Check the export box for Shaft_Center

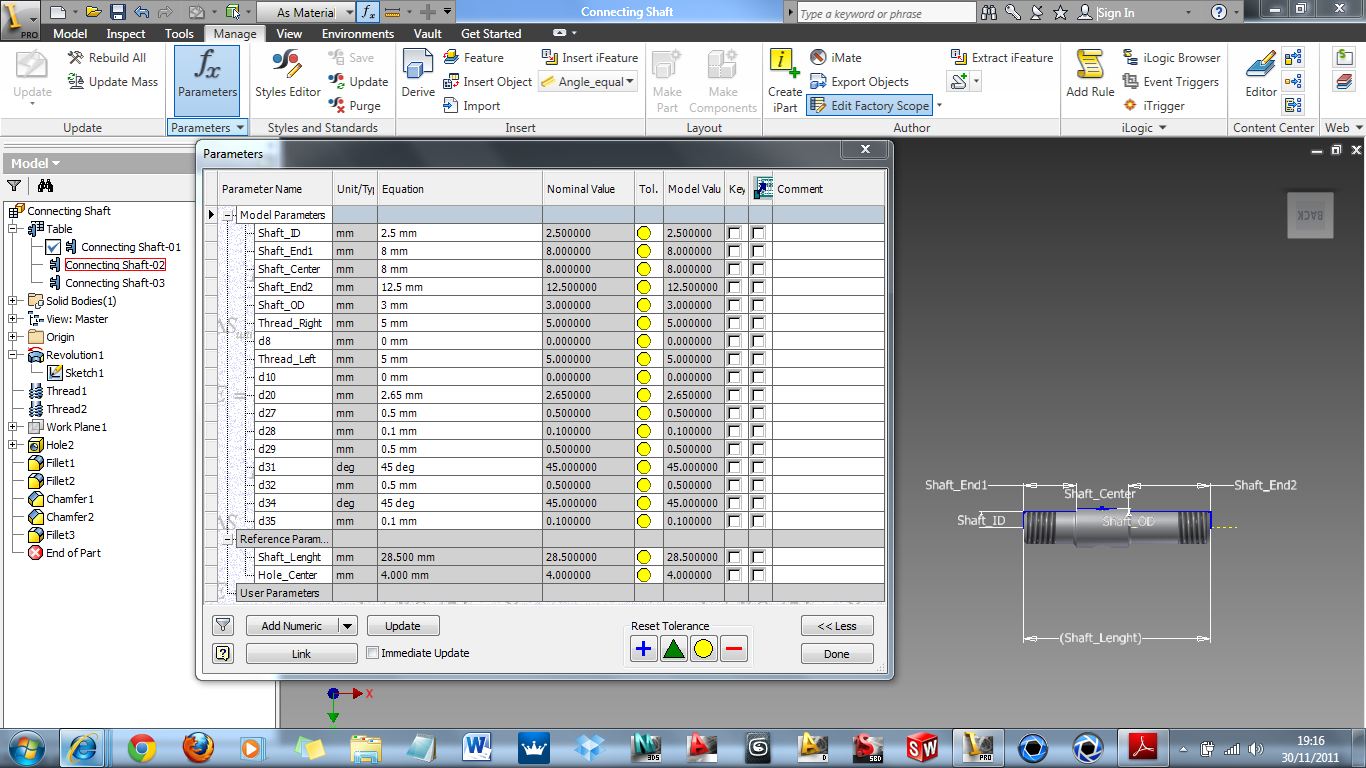(x=759, y=269)
